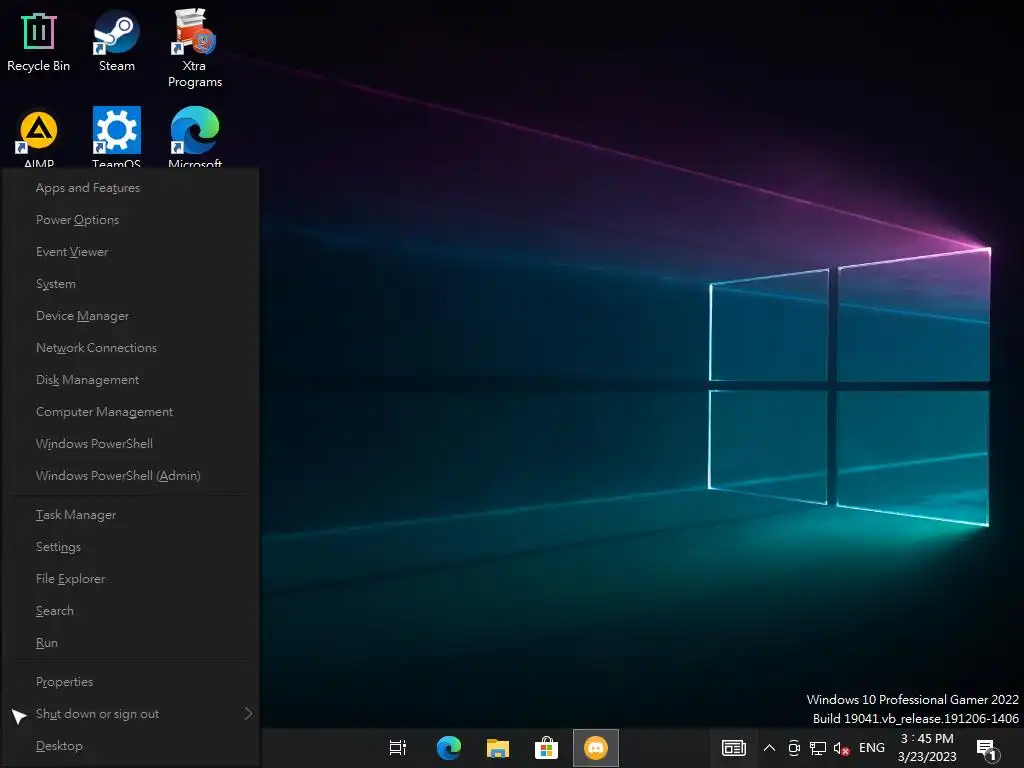Open the Recycle Bin desktop icon
1024x768 pixels.
coord(39,41)
